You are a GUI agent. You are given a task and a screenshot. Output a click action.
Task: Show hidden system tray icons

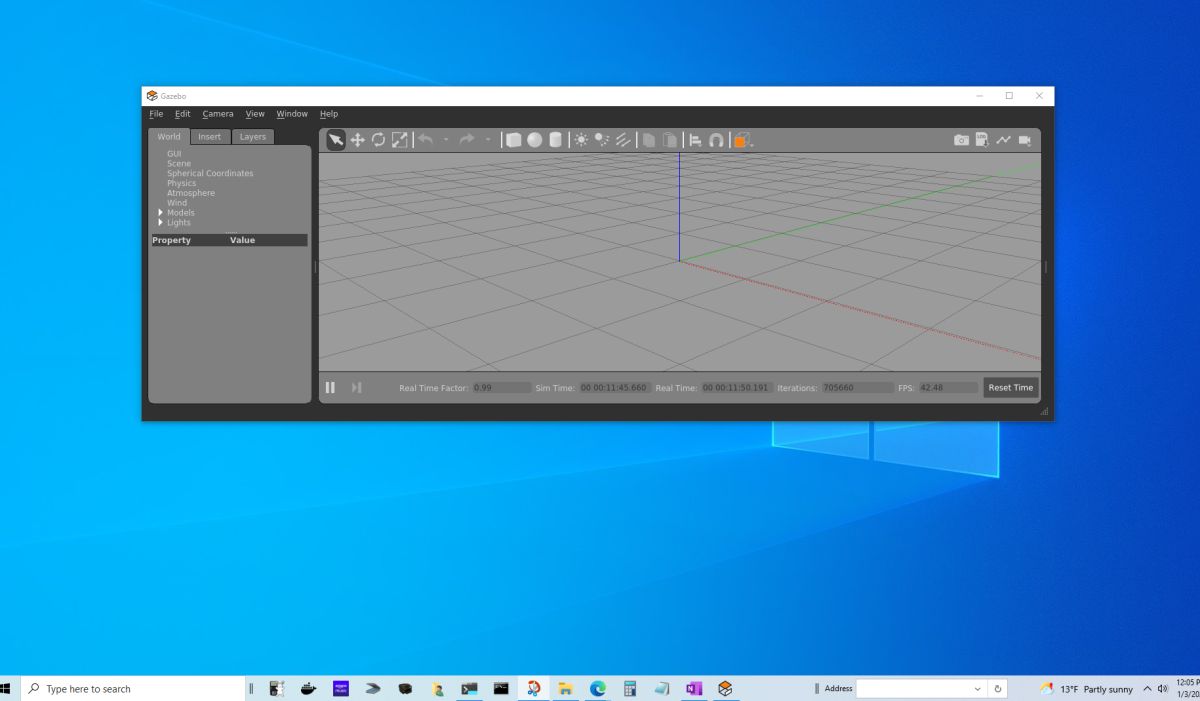(1147, 689)
